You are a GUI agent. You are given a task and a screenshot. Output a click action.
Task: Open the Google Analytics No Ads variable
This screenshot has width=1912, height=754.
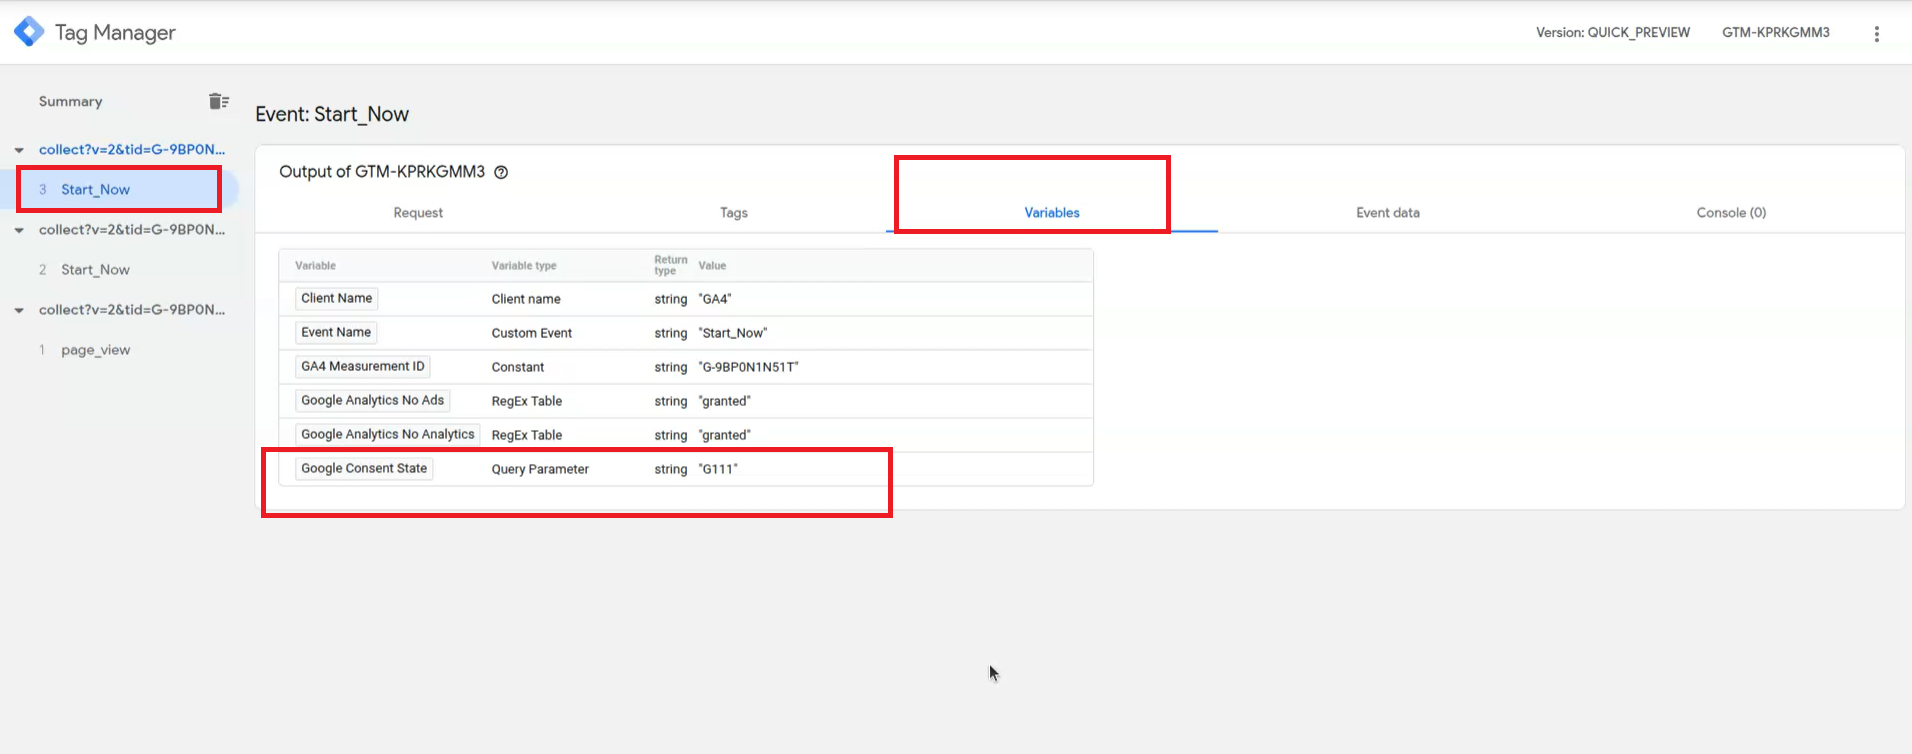tap(372, 400)
